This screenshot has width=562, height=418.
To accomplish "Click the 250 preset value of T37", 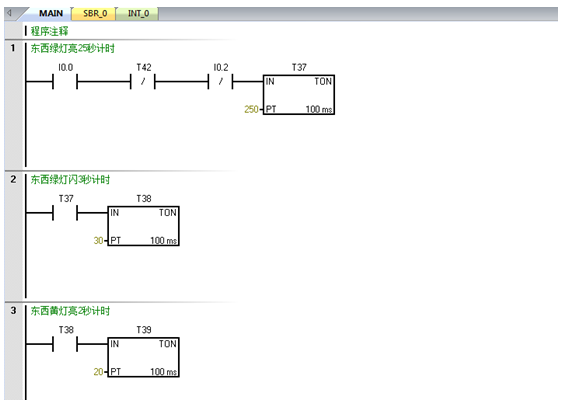I will pyautogui.click(x=251, y=109).
